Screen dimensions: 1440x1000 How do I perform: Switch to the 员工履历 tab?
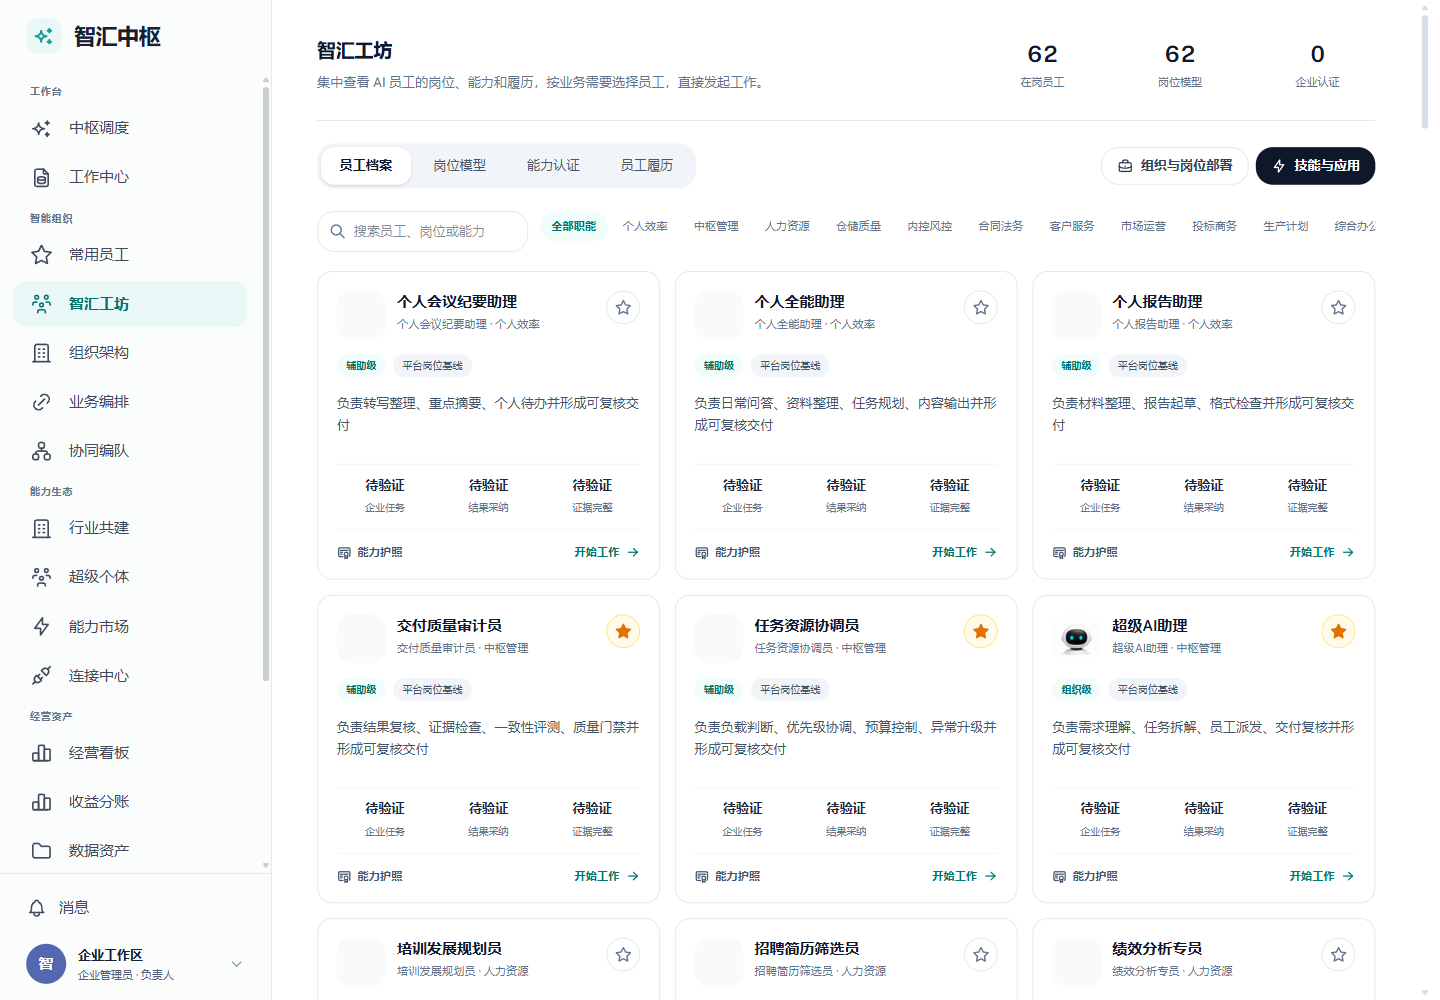pyautogui.click(x=646, y=166)
